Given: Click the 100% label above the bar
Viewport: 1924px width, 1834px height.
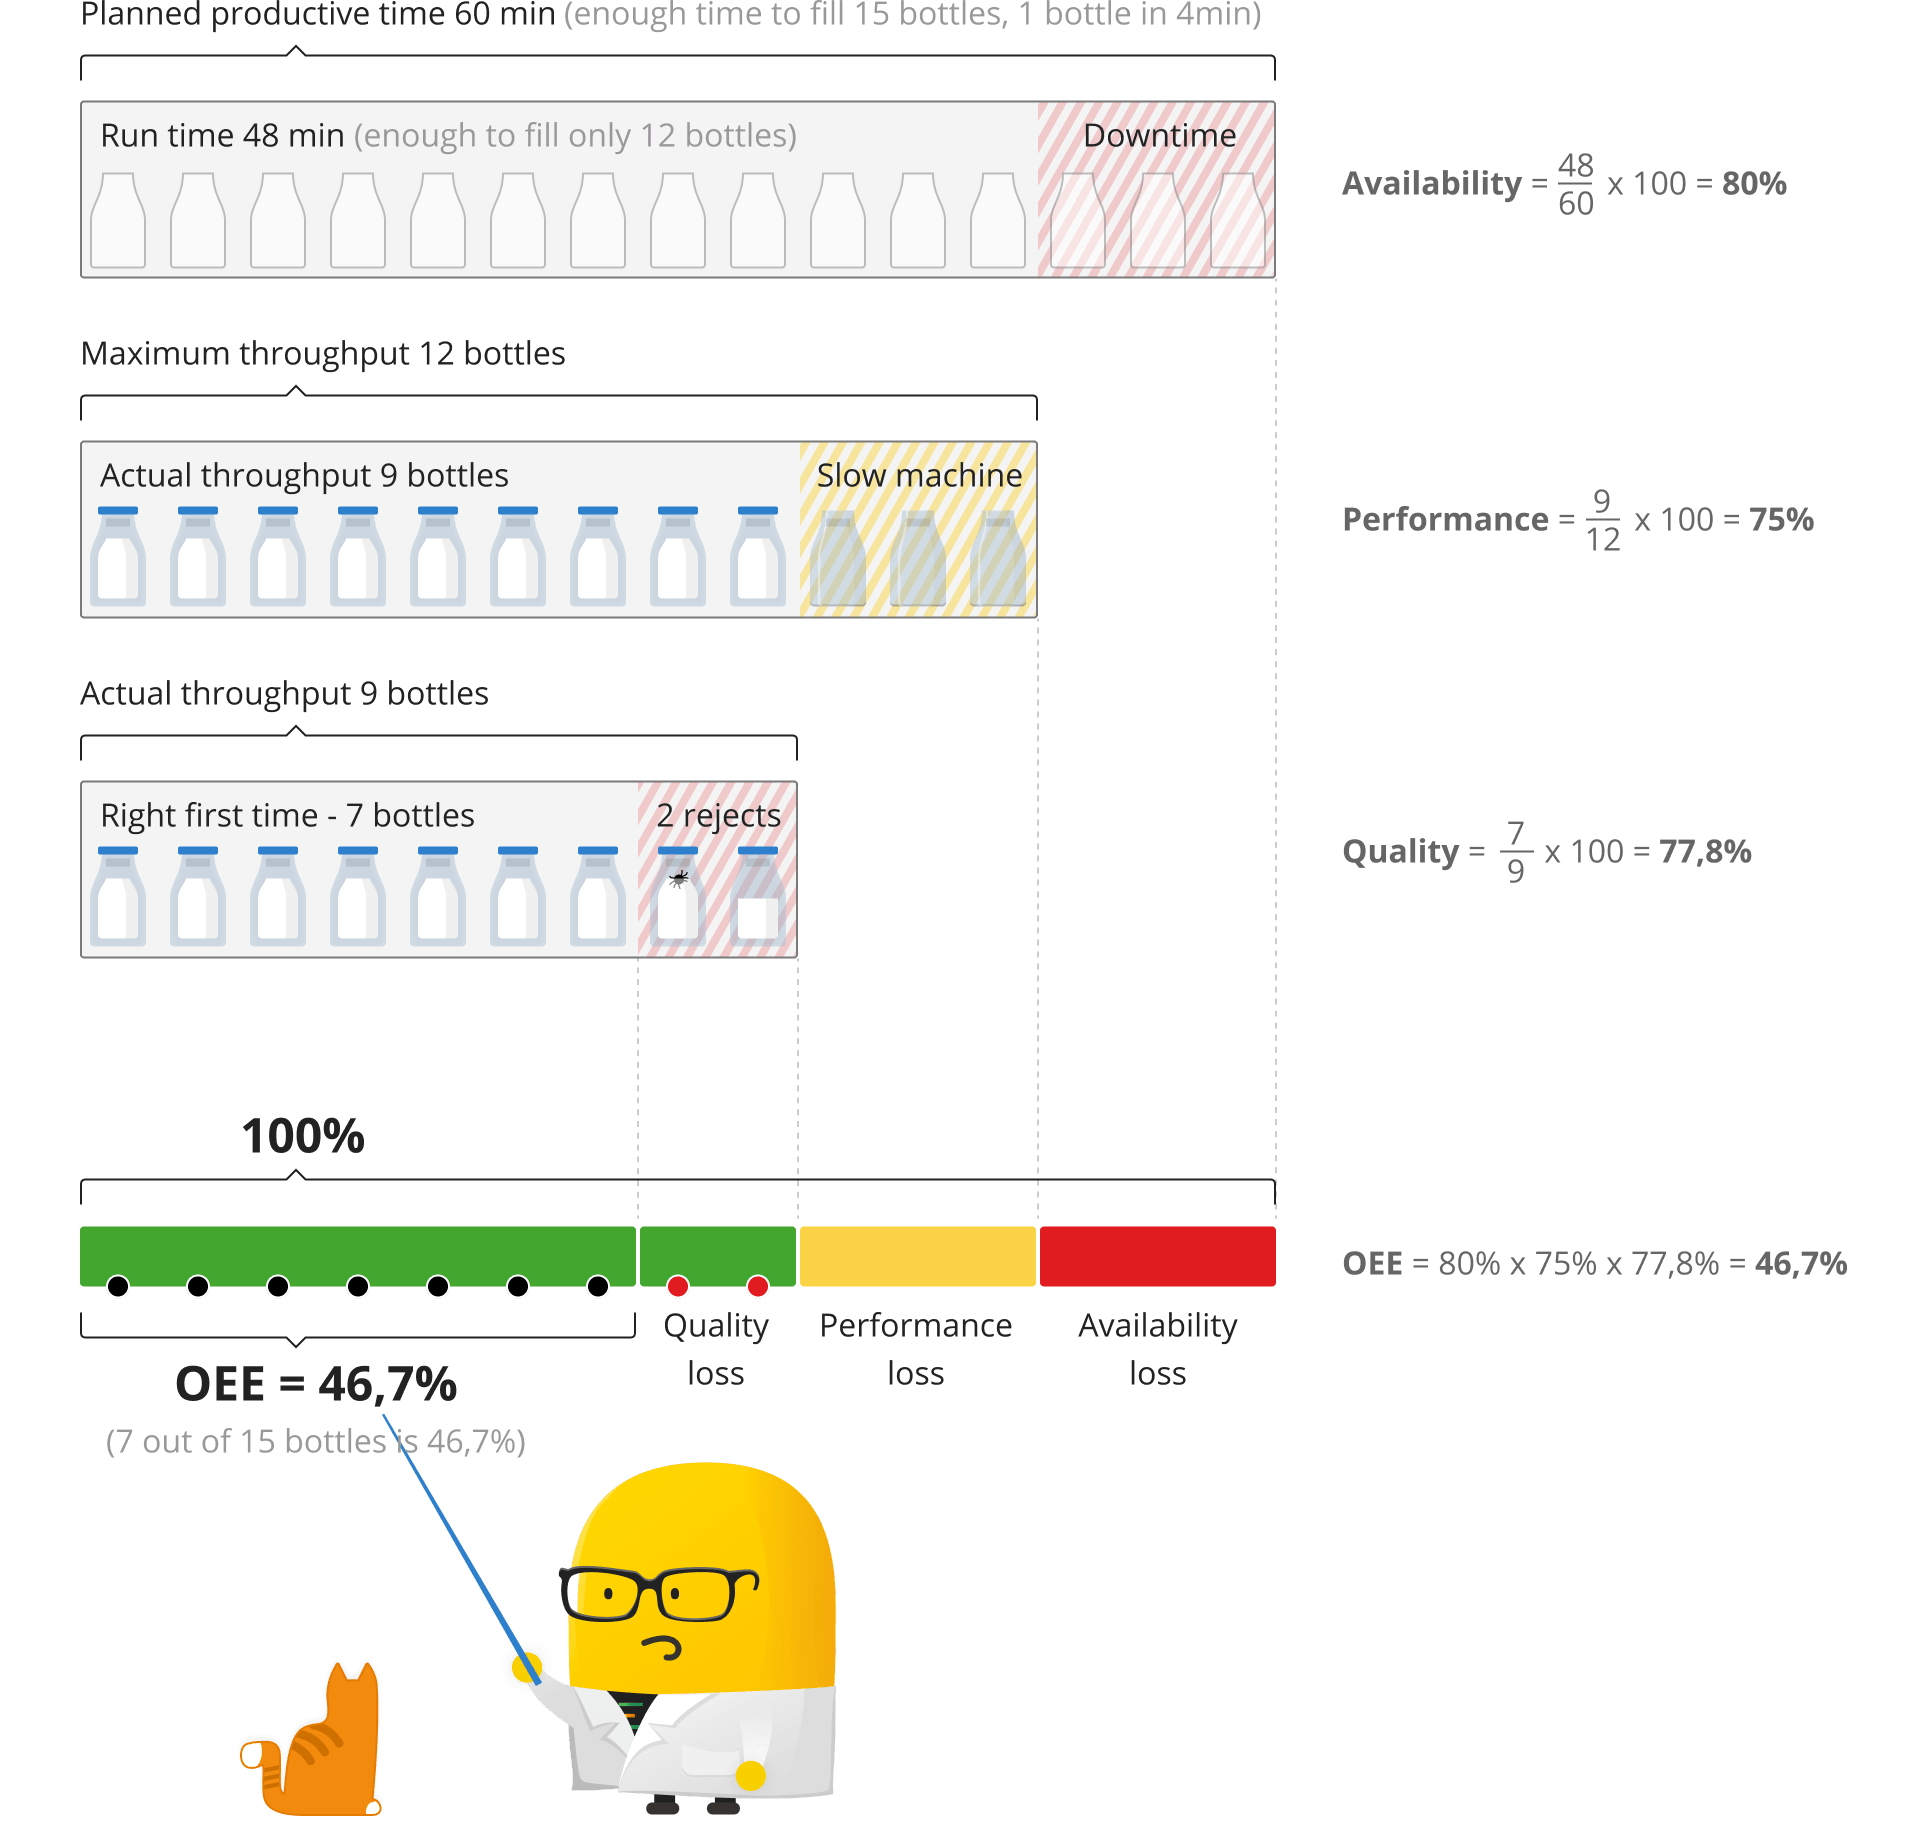Looking at the screenshot, I should click(303, 1136).
